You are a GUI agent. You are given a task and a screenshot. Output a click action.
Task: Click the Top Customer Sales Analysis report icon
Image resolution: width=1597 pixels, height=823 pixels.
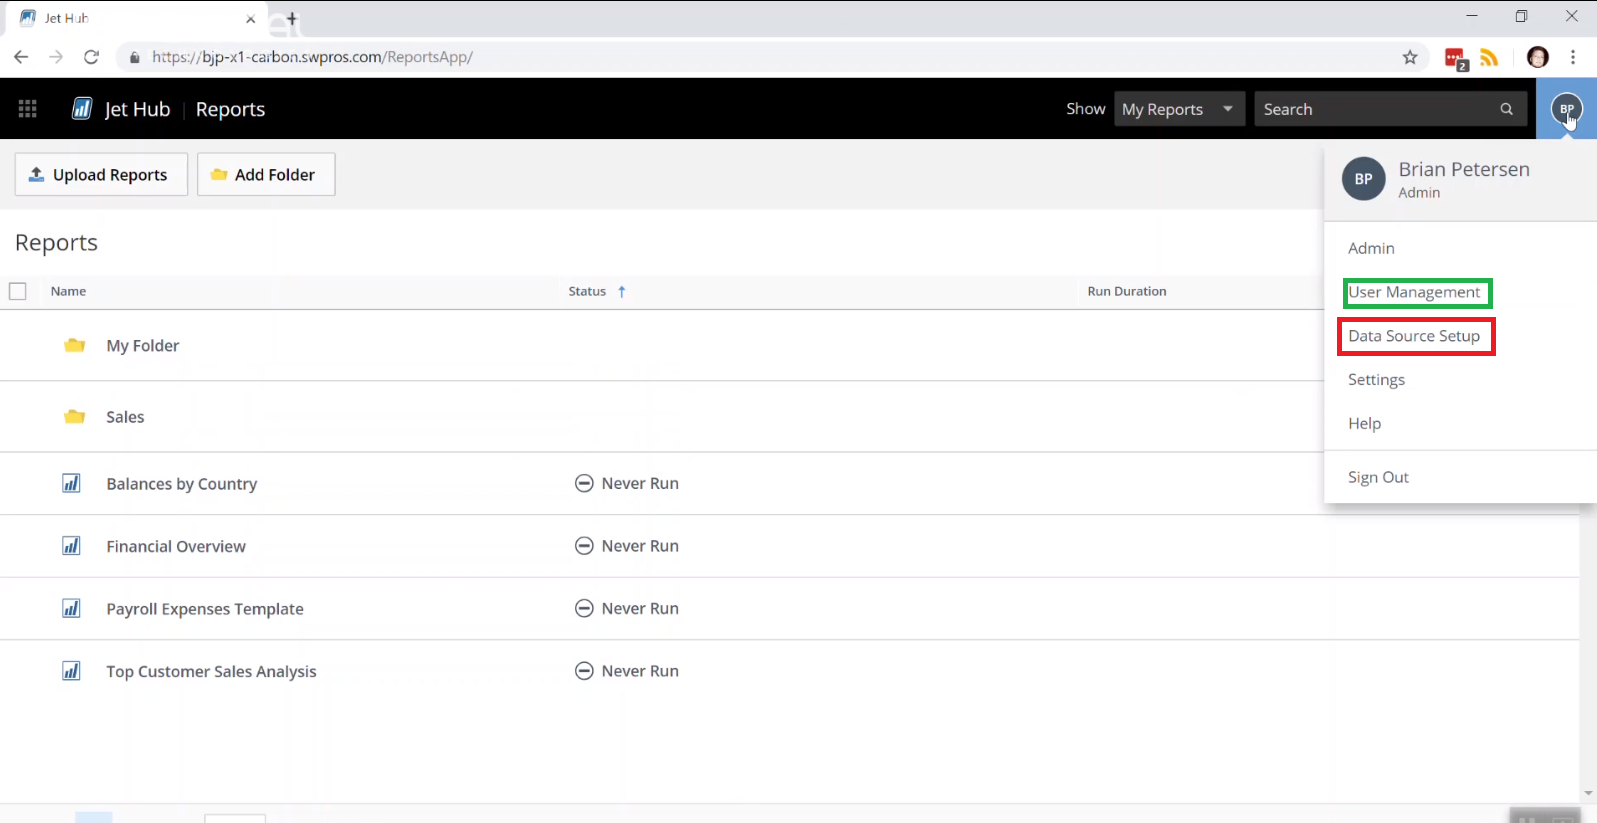[x=72, y=671]
